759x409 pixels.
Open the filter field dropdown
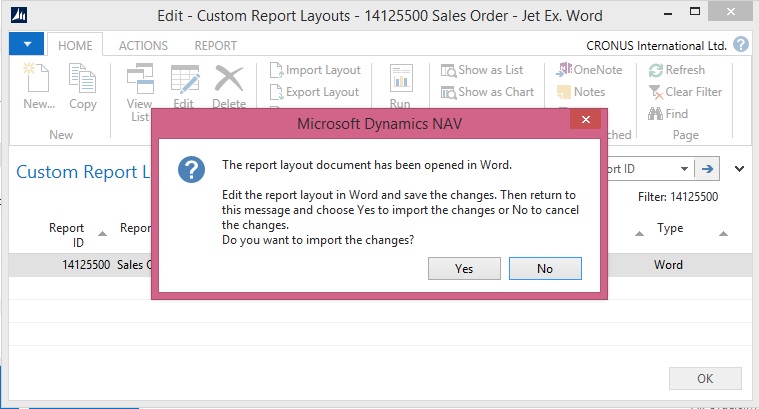(x=685, y=169)
